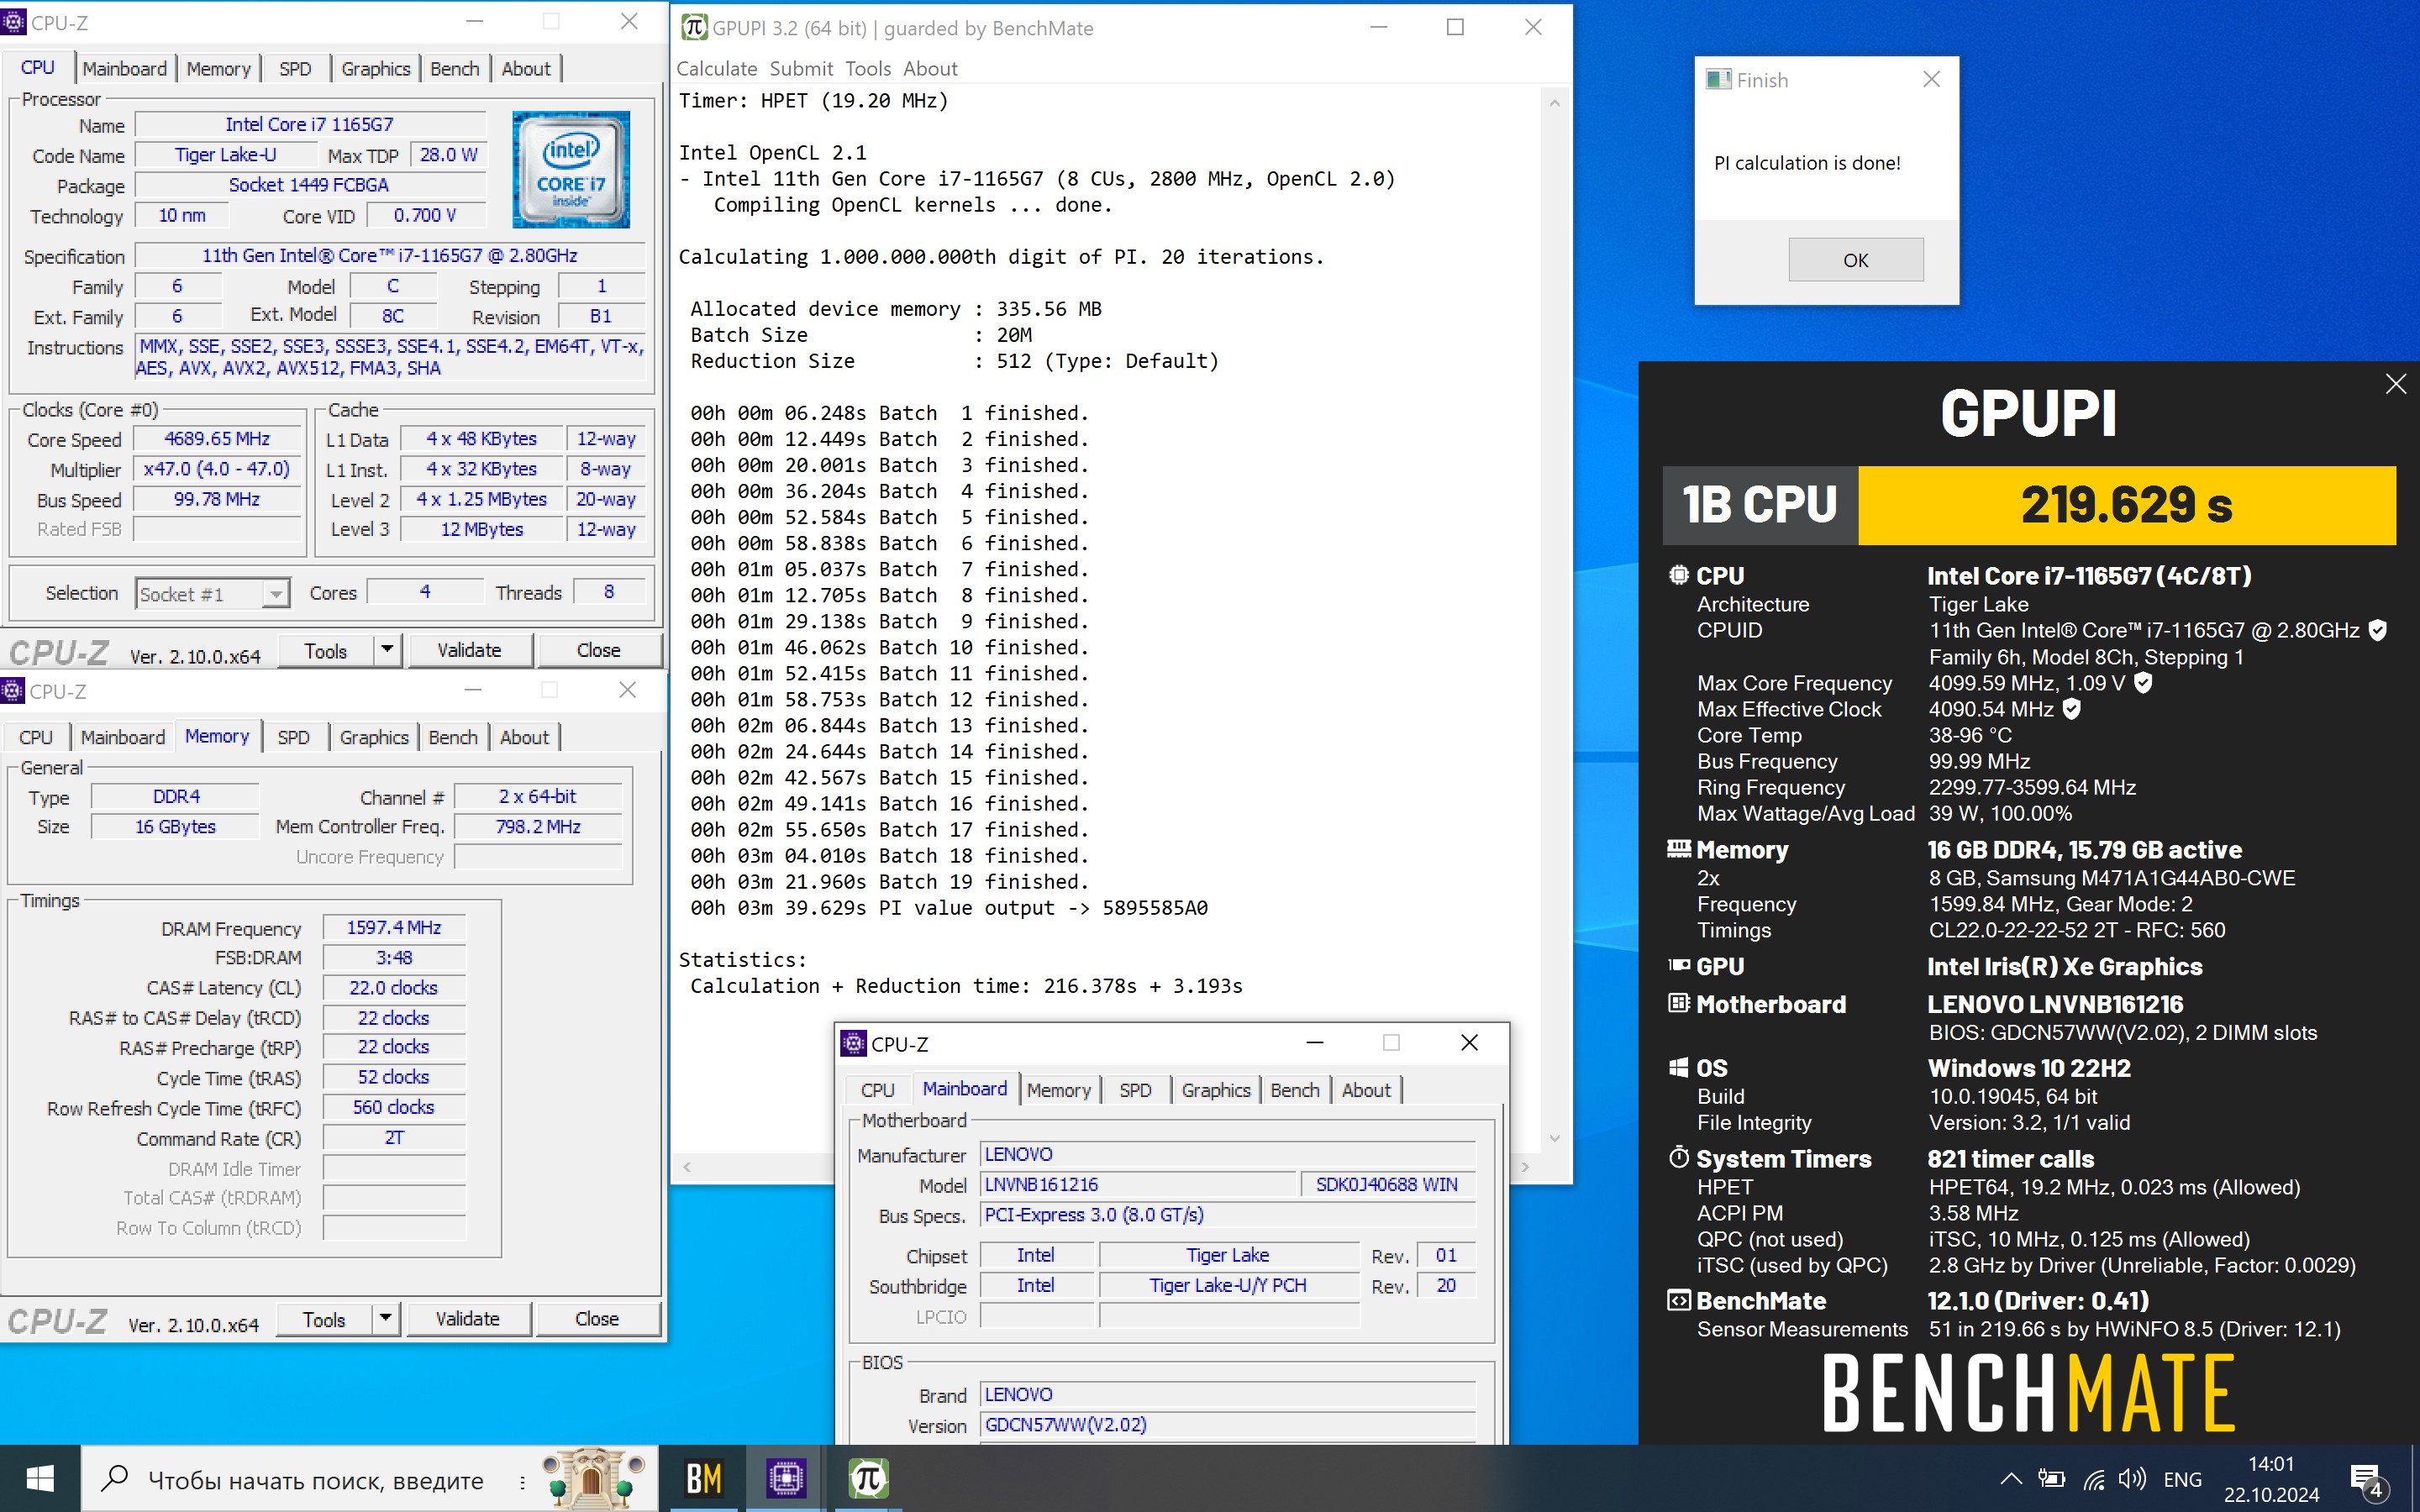Maximize the GPUPI window
This screenshot has width=2420, height=1512.
pyautogui.click(x=1455, y=27)
